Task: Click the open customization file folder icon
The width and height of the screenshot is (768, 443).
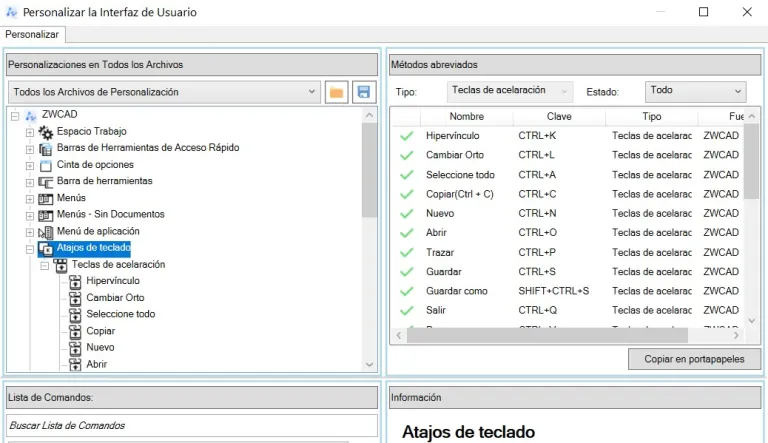Action: point(336,92)
